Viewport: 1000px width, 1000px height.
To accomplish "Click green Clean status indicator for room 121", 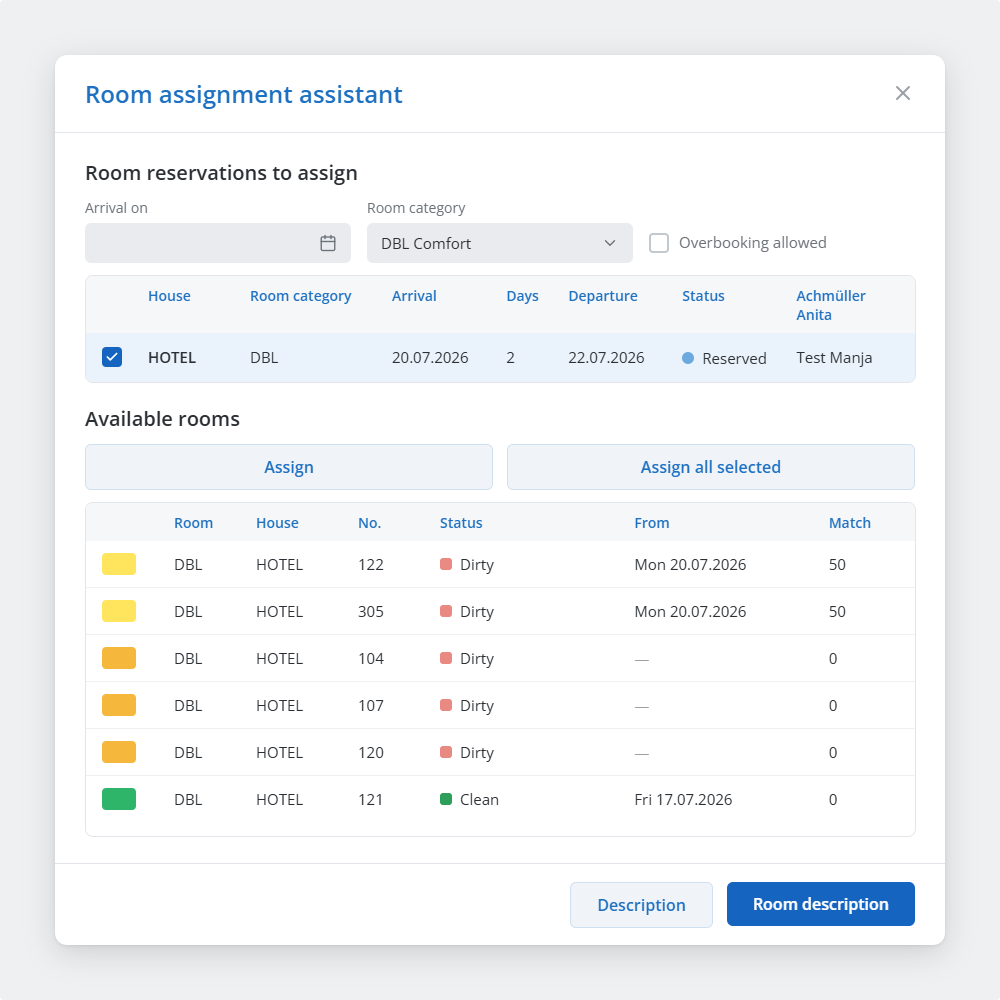I will point(446,799).
